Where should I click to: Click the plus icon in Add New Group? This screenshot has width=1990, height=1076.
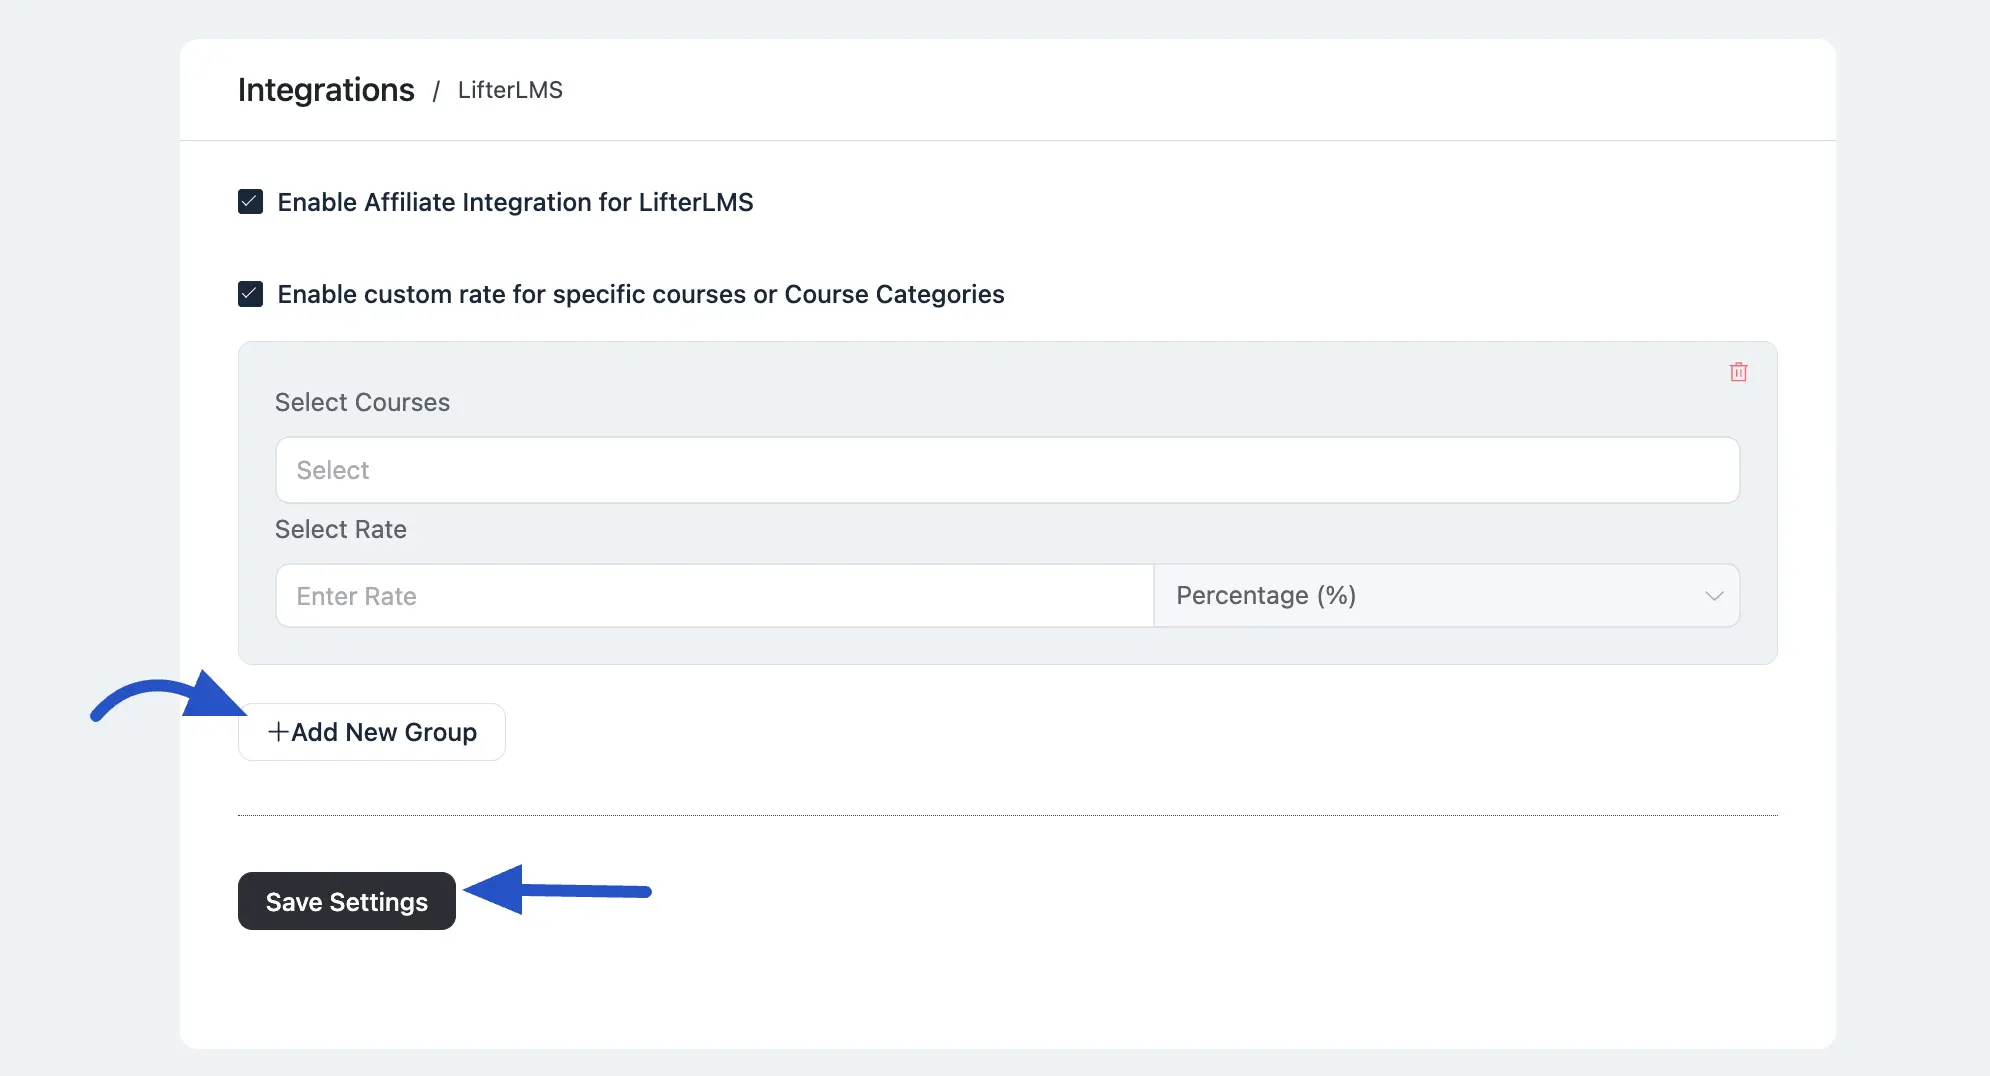pyautogui.click(x=278, y=731)
